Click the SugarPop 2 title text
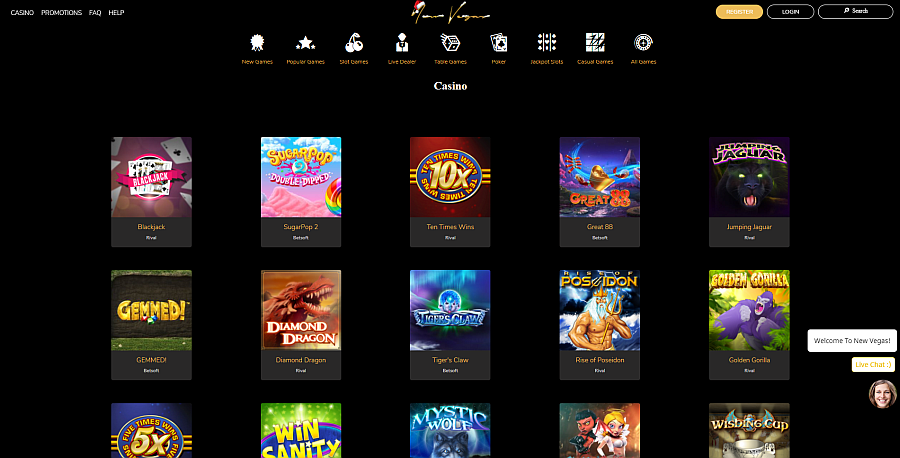This screenshot has width=900, height=458. (x=301, y=227)
